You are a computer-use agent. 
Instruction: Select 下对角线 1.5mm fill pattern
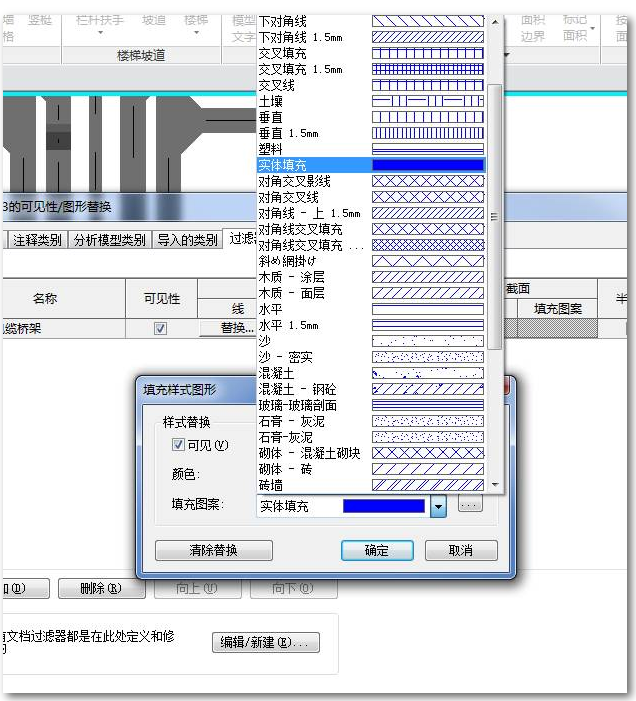tap(371, 37)
